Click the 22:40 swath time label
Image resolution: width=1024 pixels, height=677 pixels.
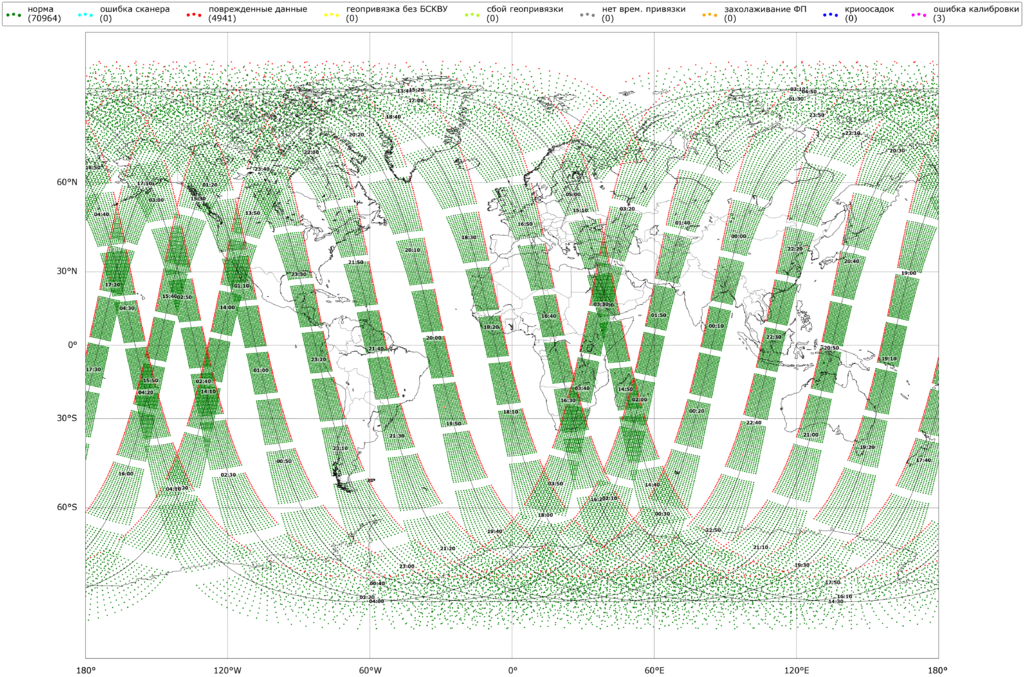pyautogui.click(x=754, y=423)
